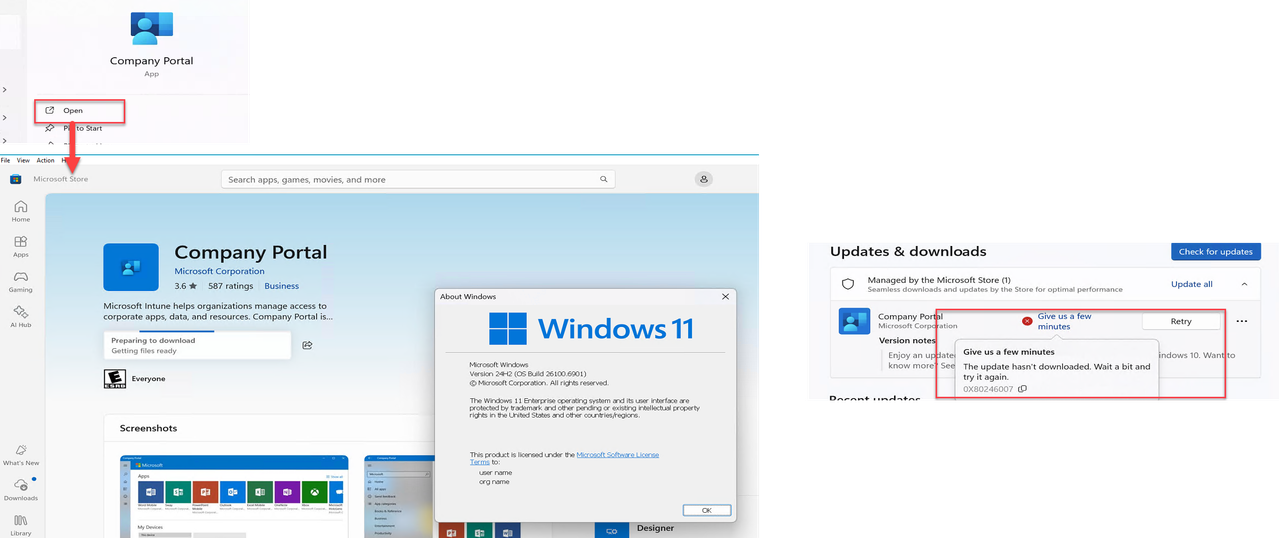Click the Screenshots heading
The image size is (1279, 538).
(148, 428)
